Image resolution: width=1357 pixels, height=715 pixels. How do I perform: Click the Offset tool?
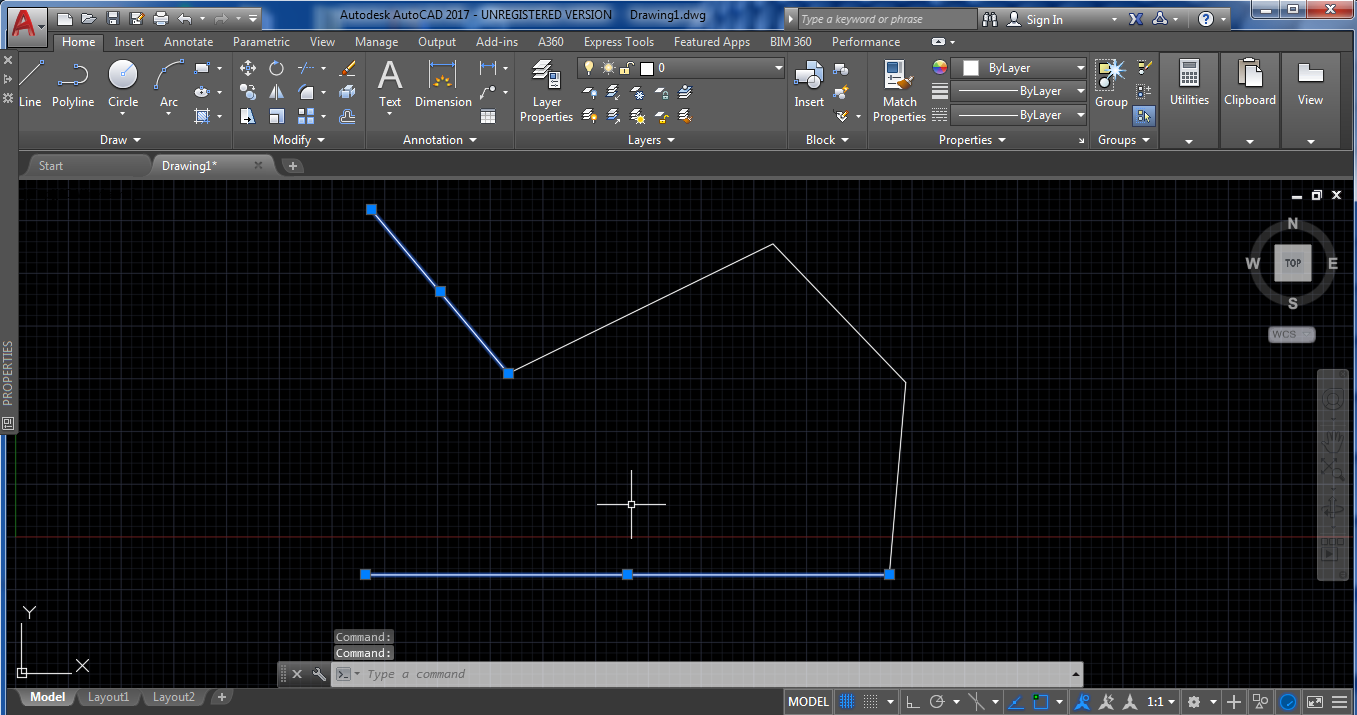pos(347,116)
